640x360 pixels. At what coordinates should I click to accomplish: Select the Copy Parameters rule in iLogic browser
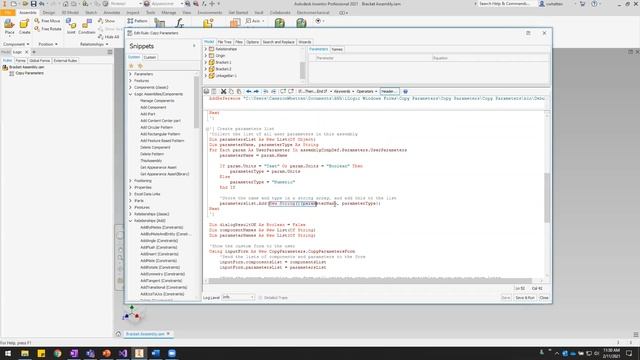[29, 73]
